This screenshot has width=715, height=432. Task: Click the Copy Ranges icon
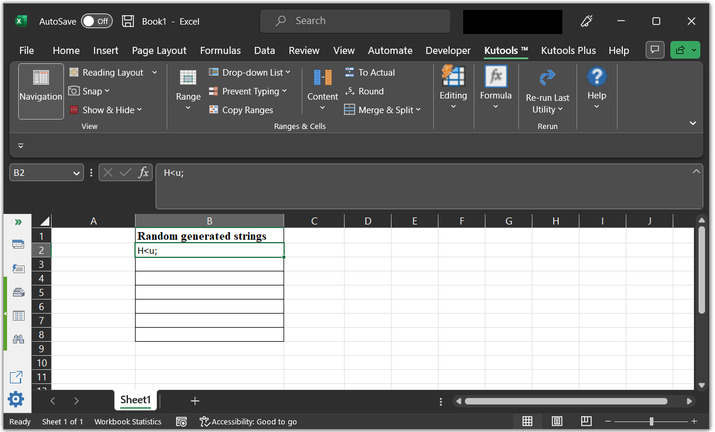coord(213,110)
